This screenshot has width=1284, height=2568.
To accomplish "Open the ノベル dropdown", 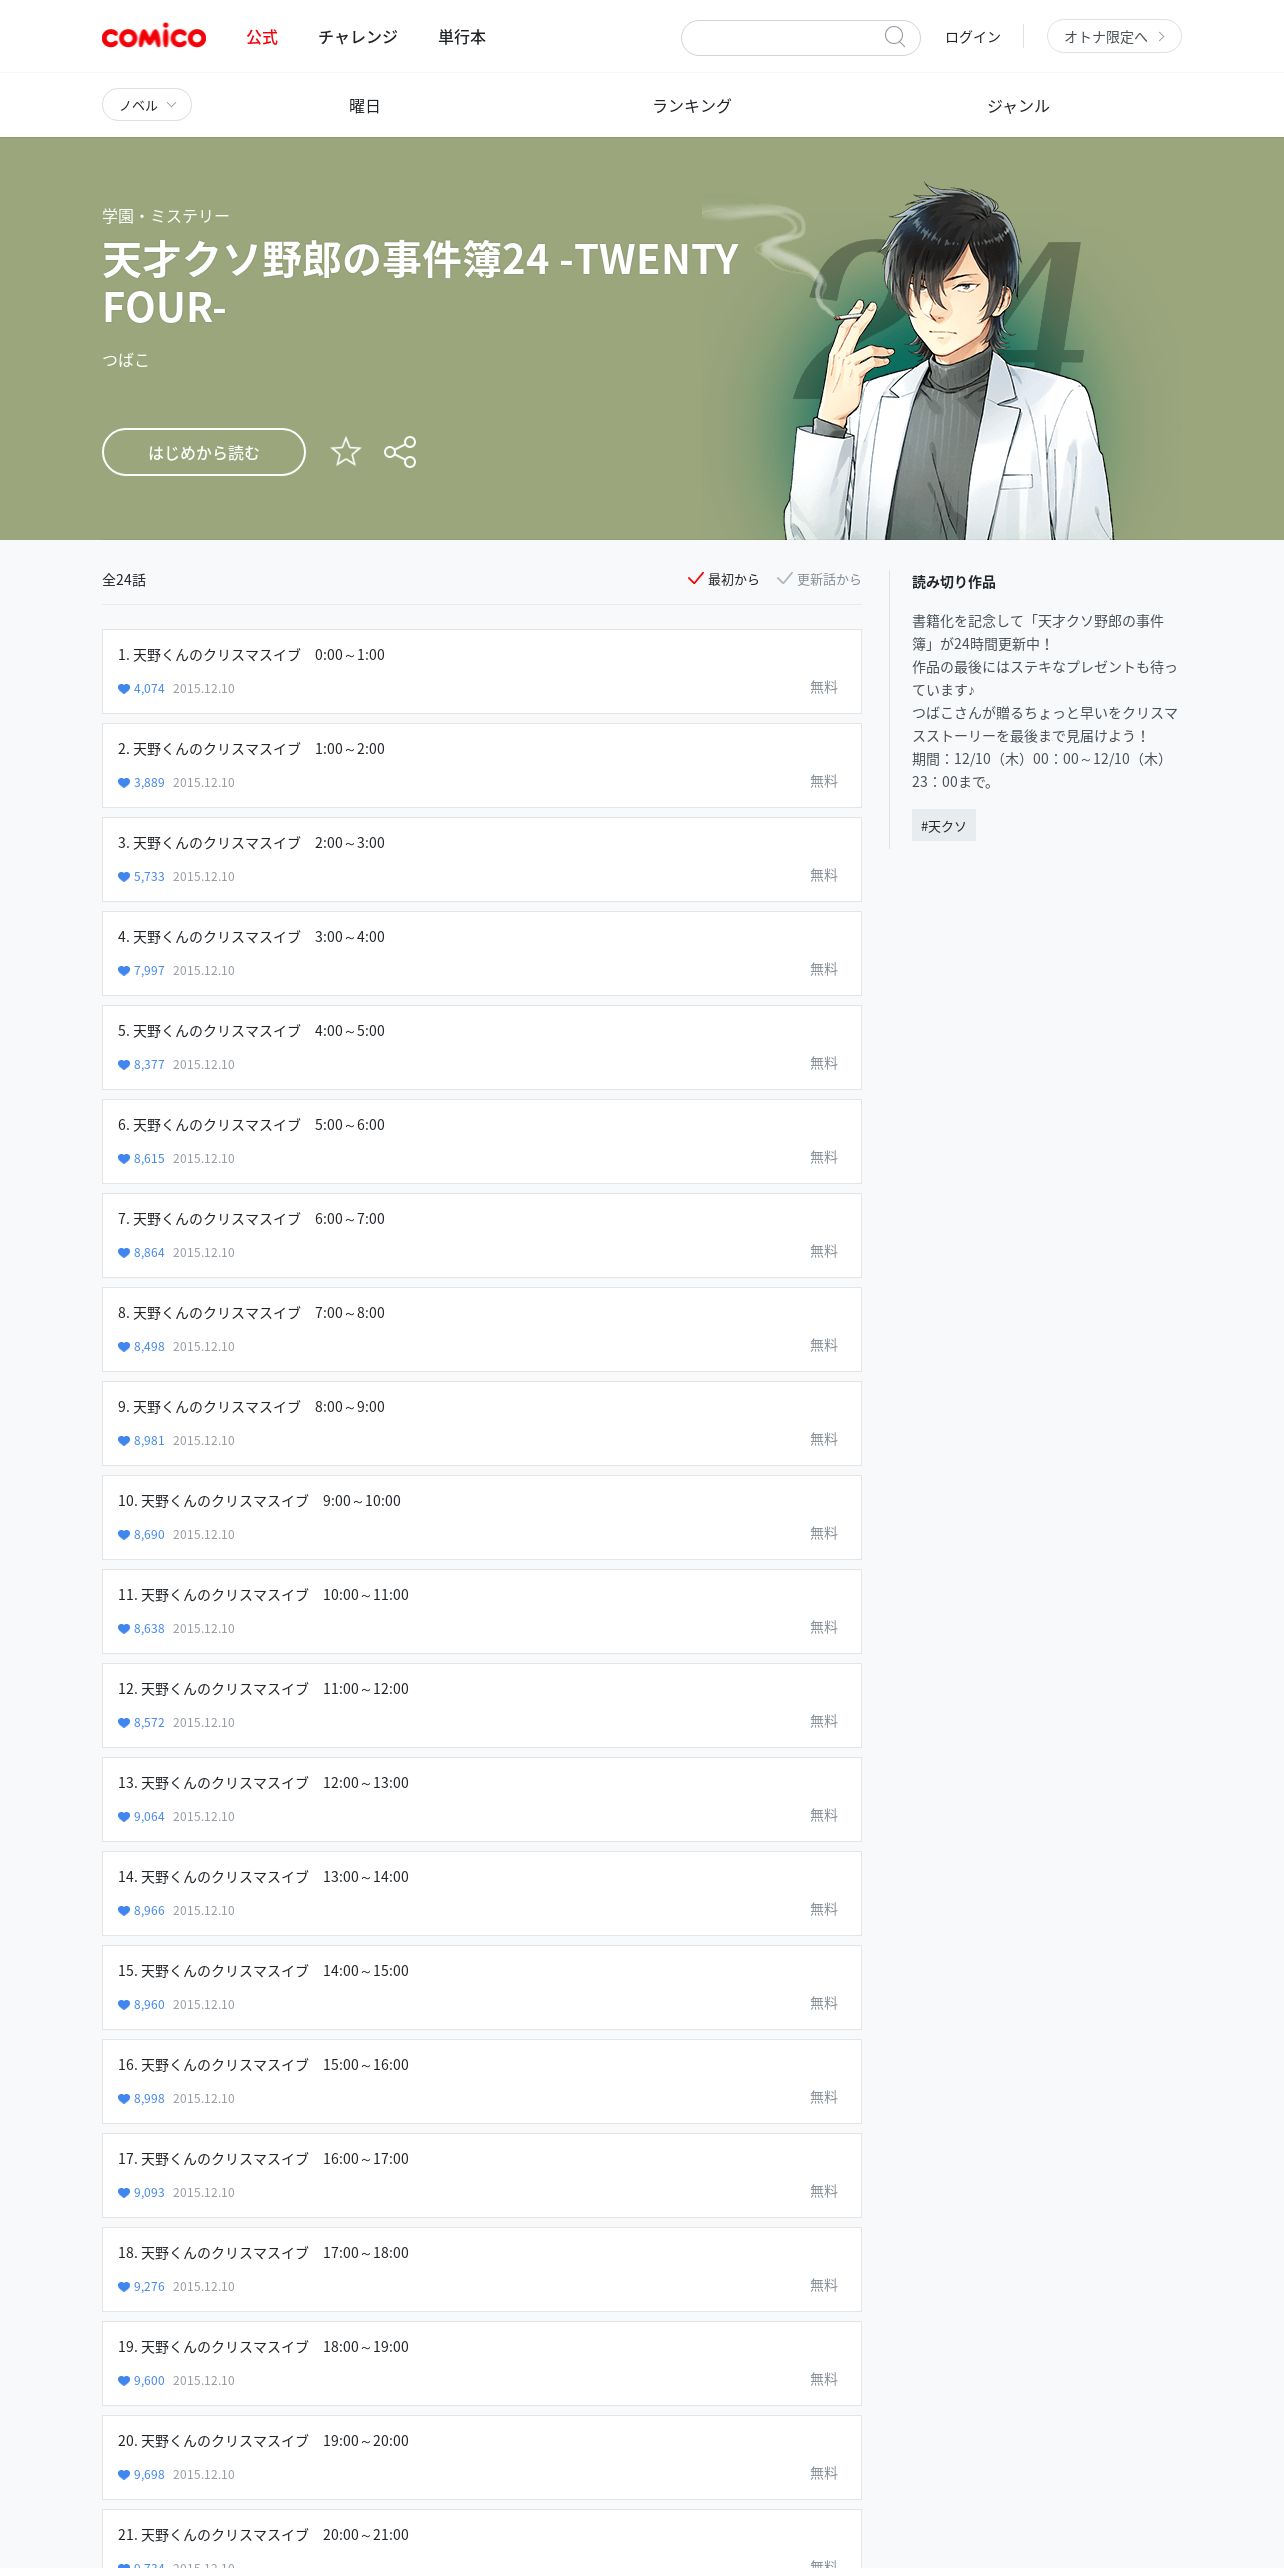I will click(x=147, y=105).
